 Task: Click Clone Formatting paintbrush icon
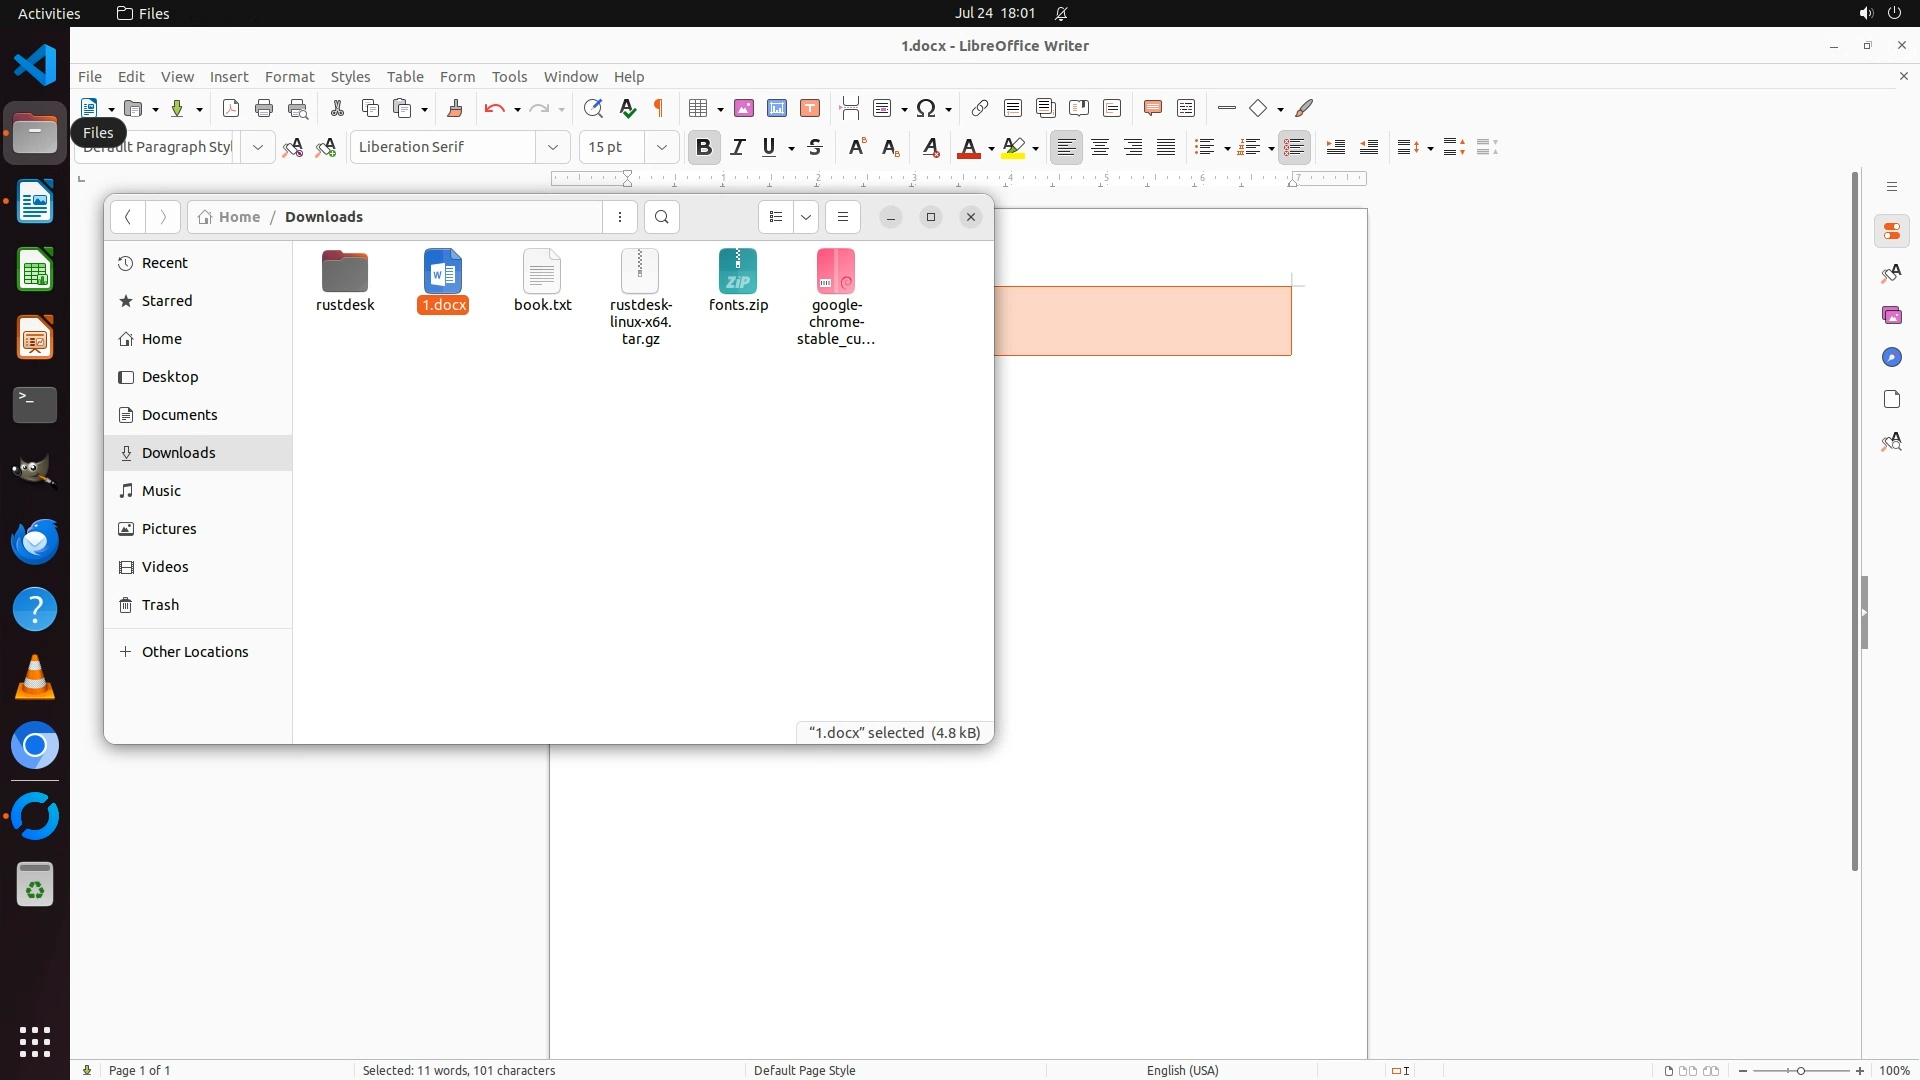click(x=455, y=108)
